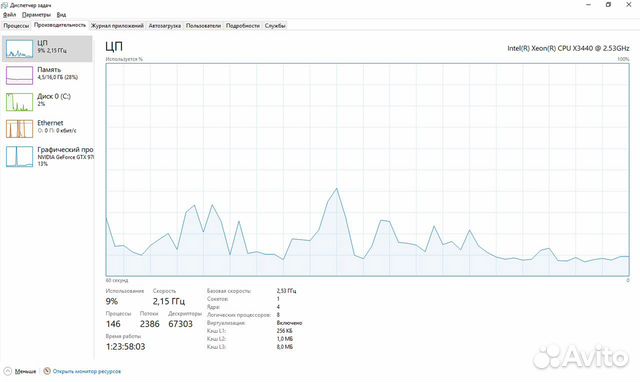Click the Включено virtualization value
This screenshot has height=382, width=640.
click(289, 323)
